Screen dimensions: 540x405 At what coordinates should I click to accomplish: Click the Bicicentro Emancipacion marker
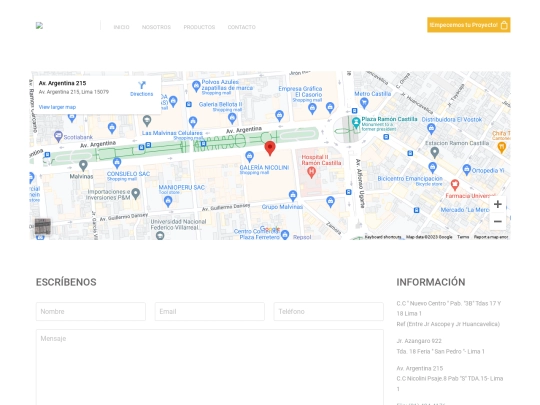point(433,168)
